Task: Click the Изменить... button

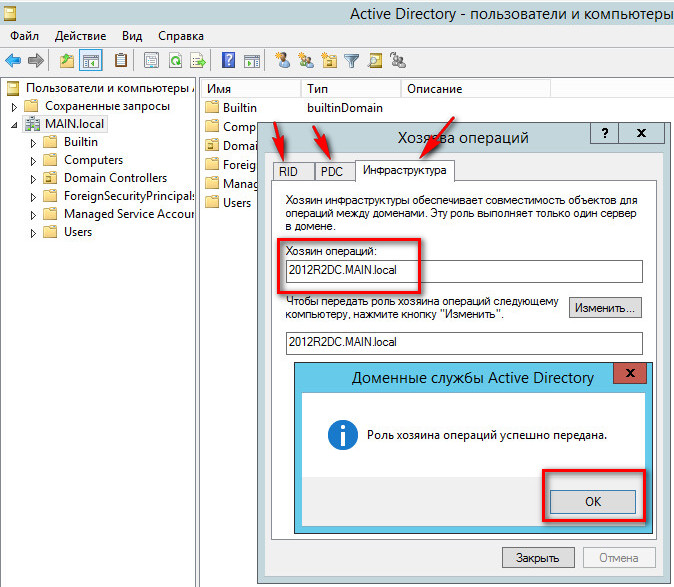Action: [605, 308]
